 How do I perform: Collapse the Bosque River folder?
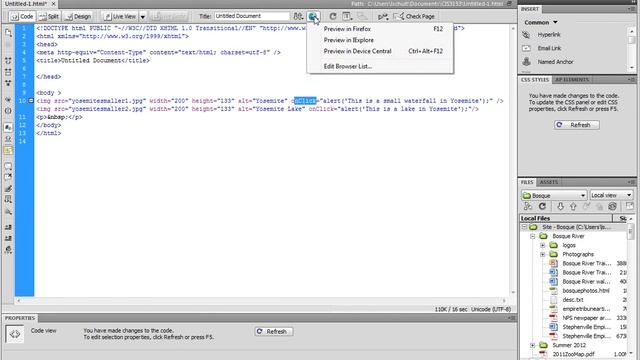point(533,236)
